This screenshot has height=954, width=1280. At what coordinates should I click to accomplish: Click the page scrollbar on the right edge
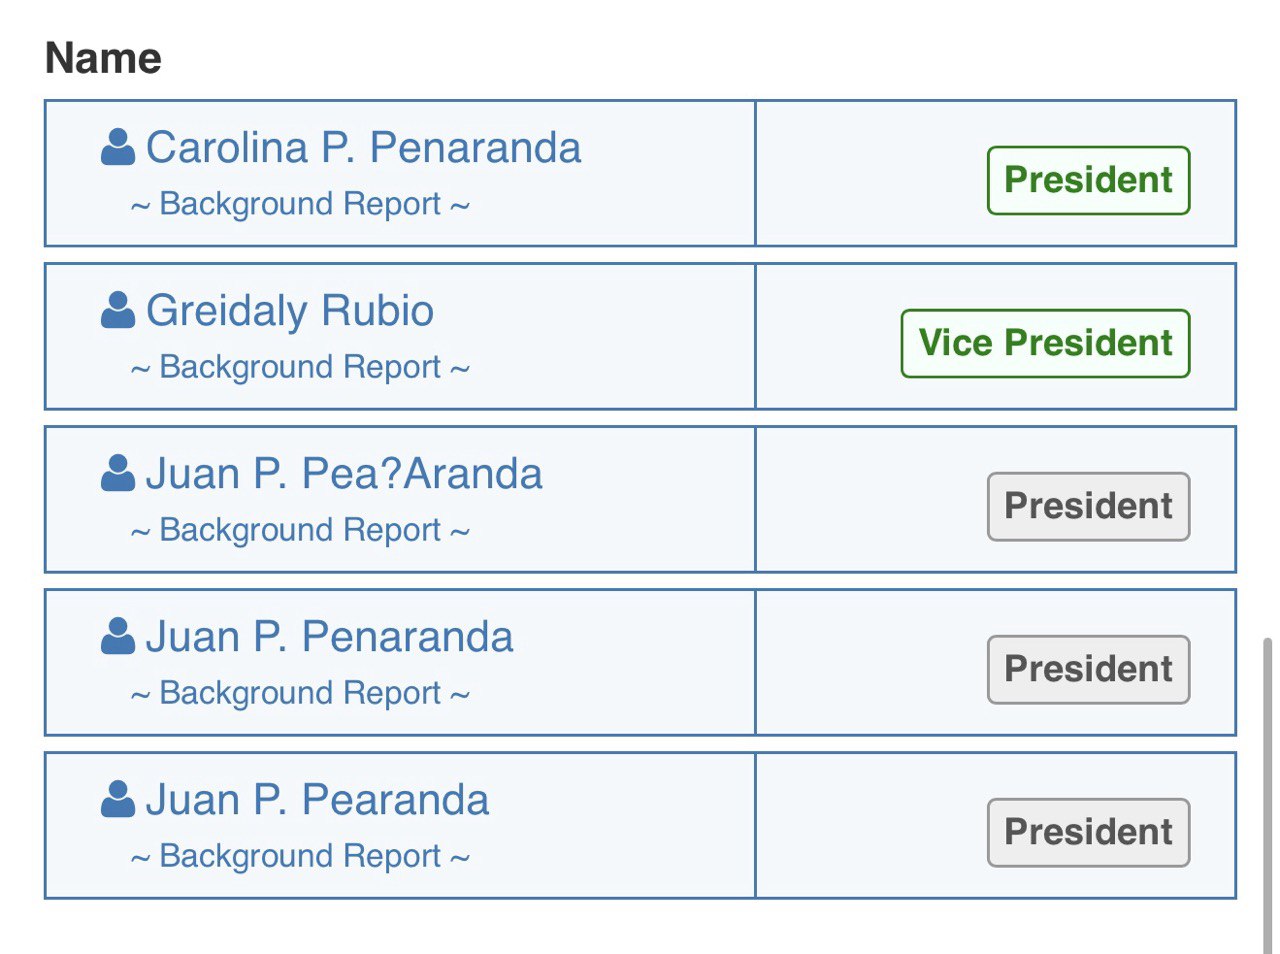point(1269,795)
